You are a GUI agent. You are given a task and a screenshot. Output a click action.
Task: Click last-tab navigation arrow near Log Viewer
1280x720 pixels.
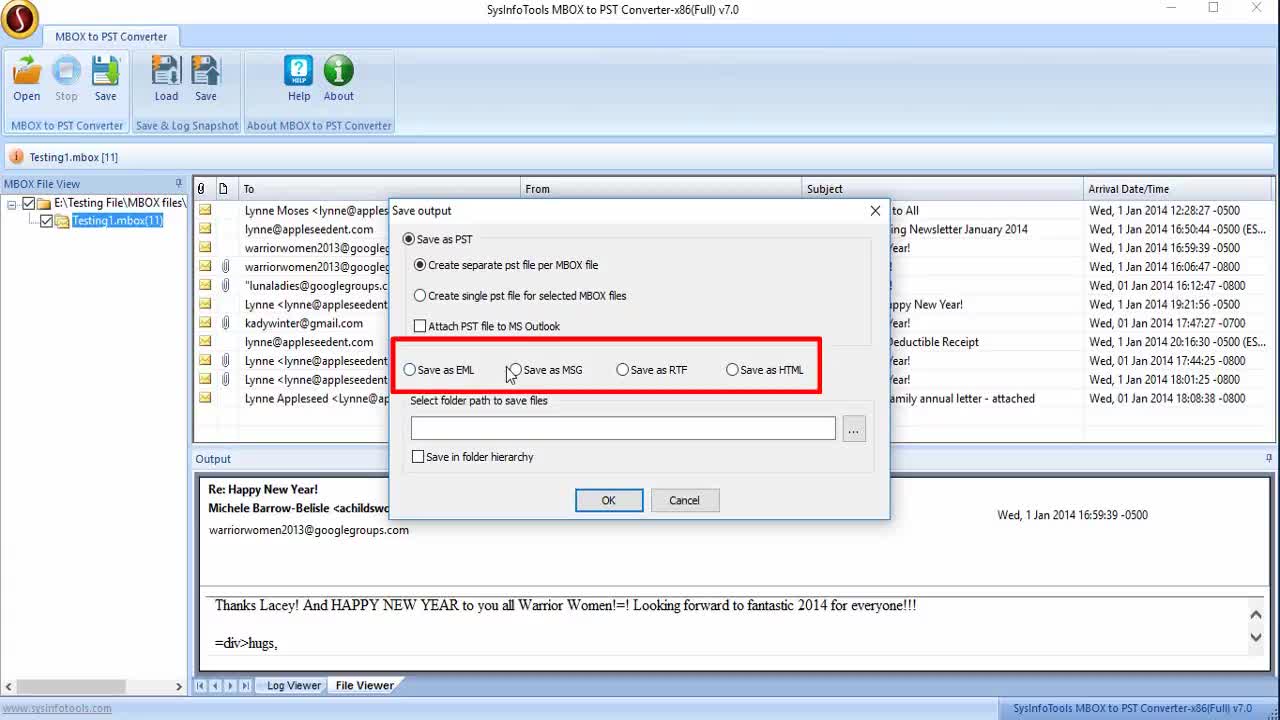coord(246,686)
